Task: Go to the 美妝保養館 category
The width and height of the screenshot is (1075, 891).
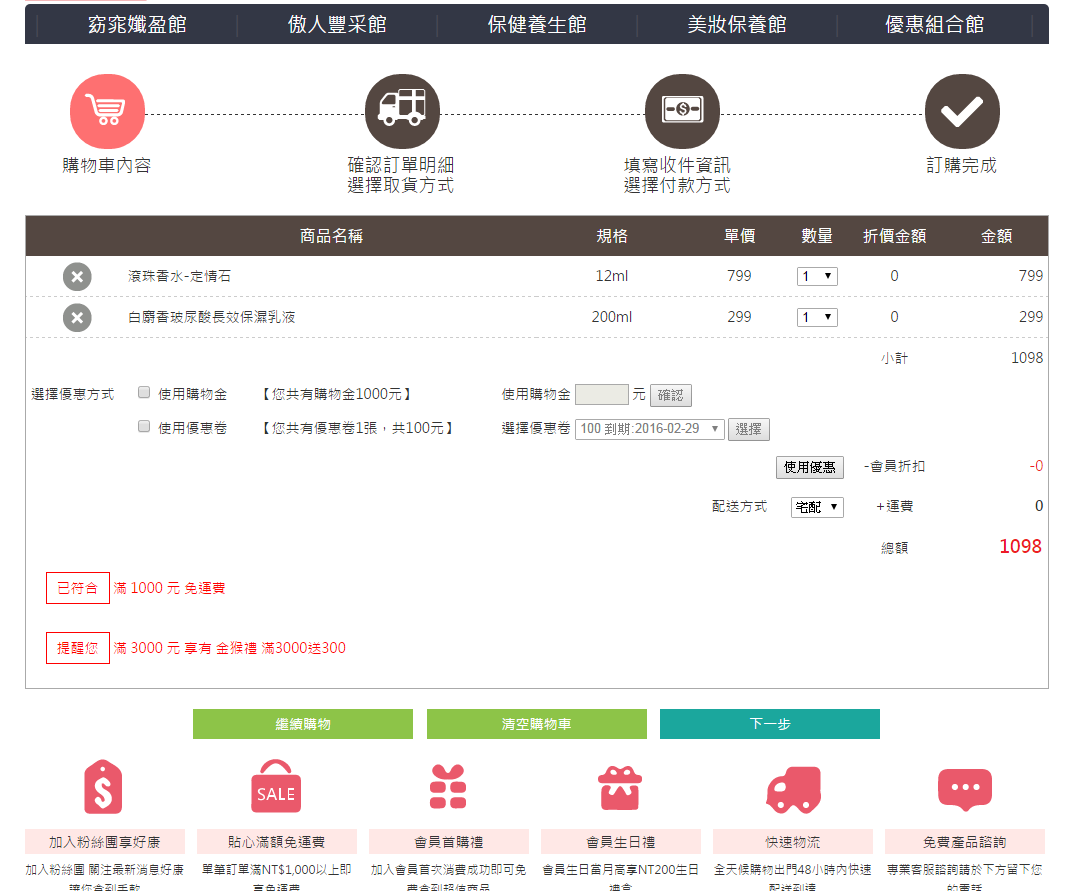Action: [737, 25]
